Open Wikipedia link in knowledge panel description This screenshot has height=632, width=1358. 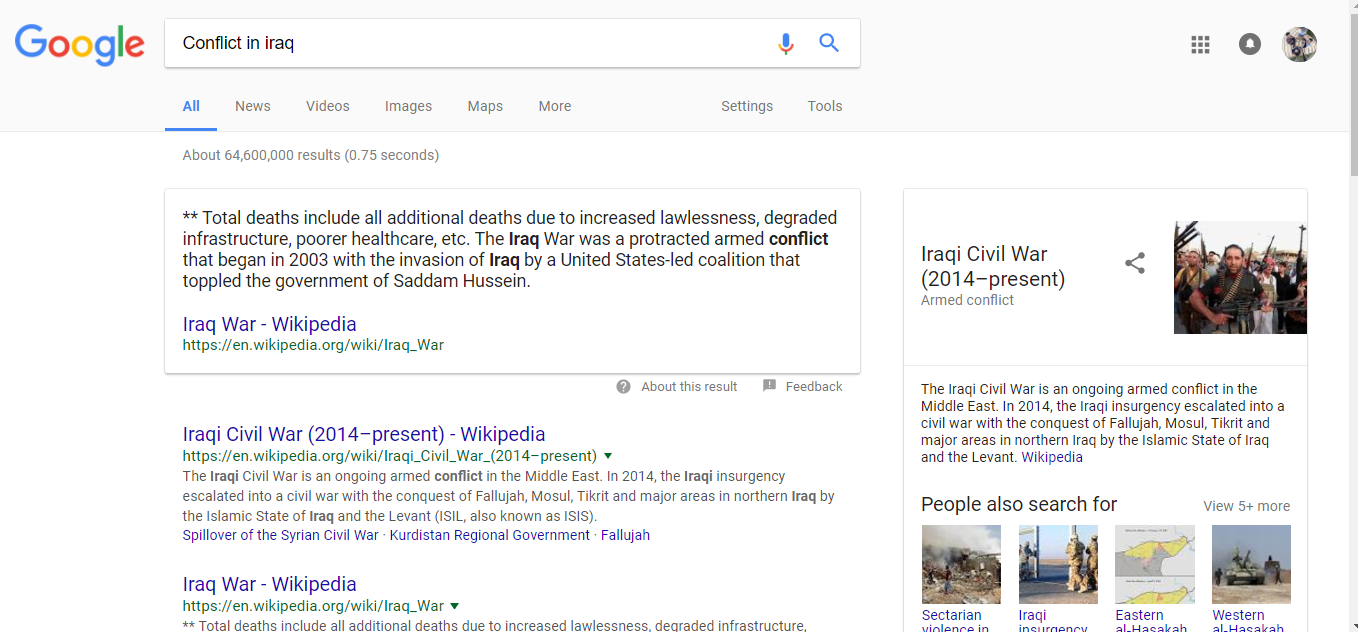(x=1052, y=457)
